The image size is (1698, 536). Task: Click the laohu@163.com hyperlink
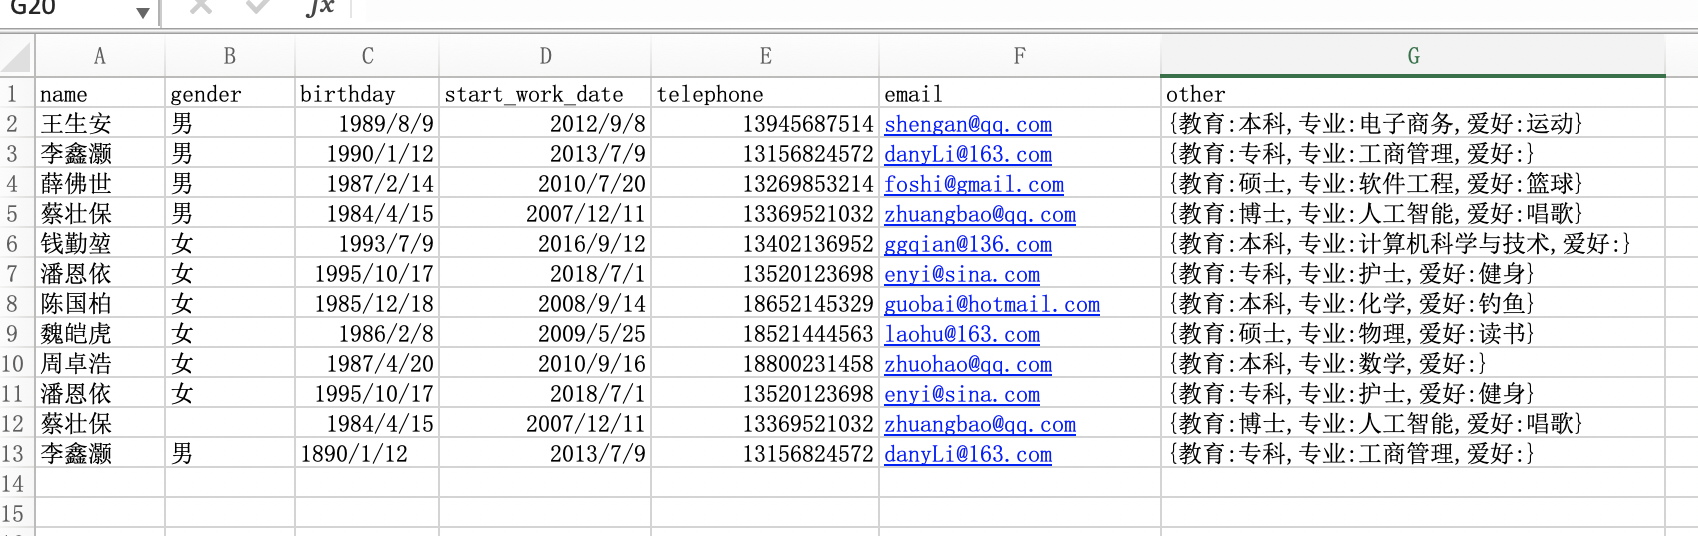[x=961, y=335]
